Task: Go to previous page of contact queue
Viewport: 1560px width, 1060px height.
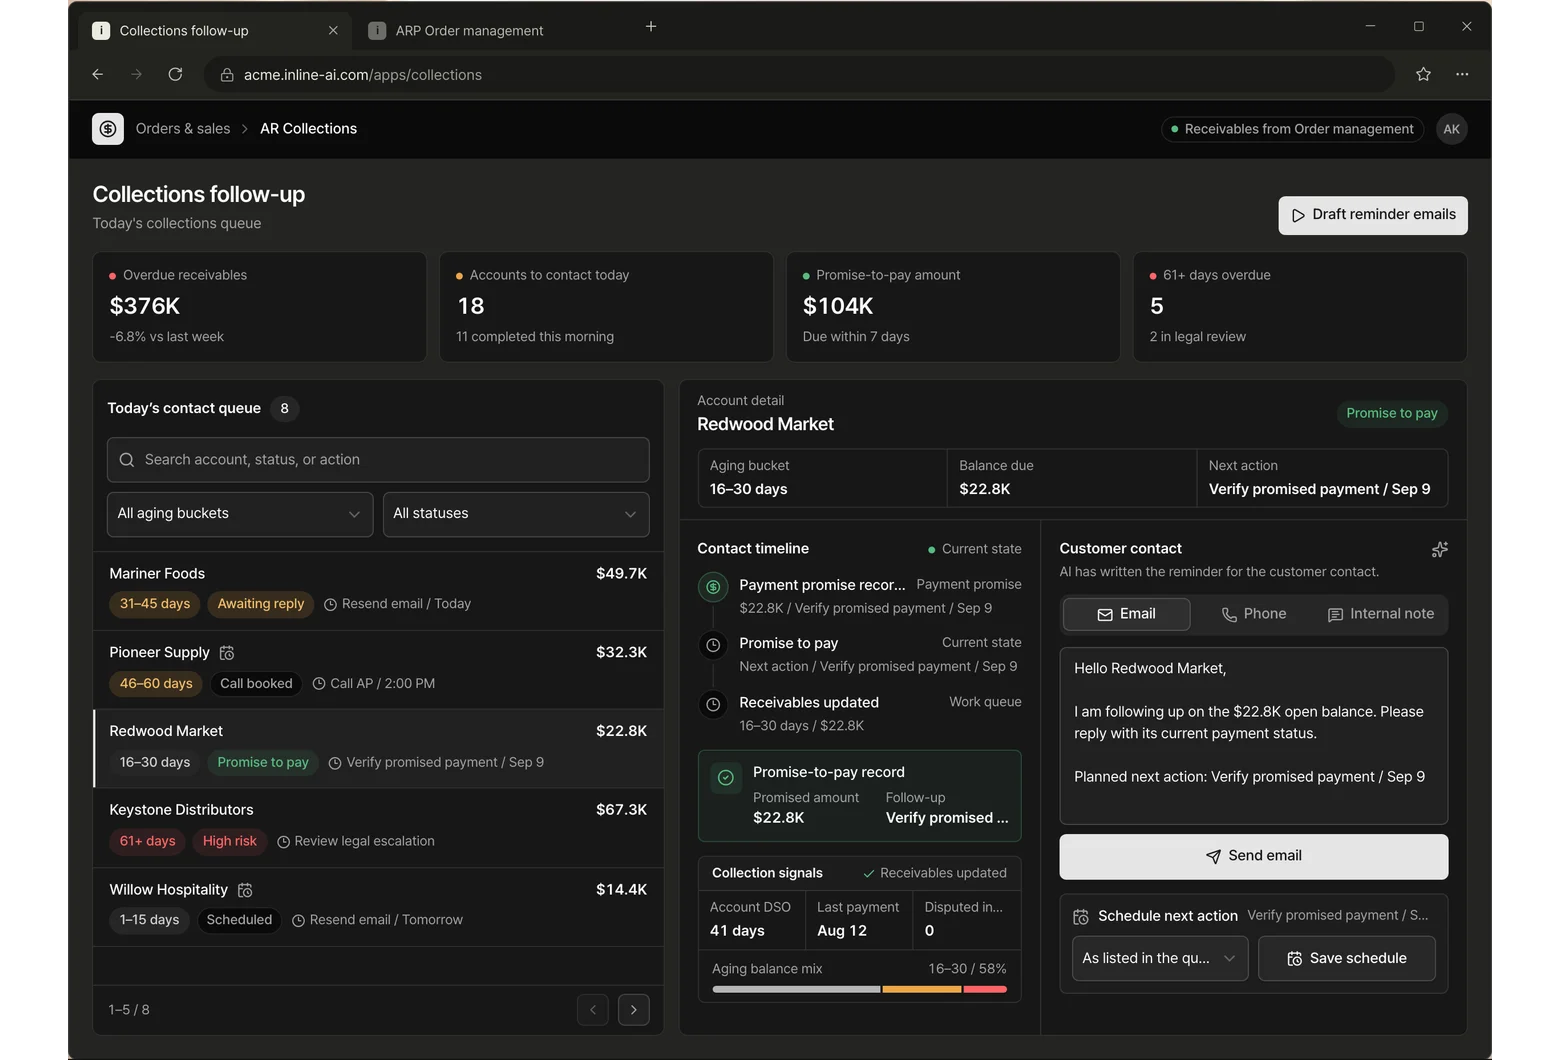Action: click(x=593, y=1010)
